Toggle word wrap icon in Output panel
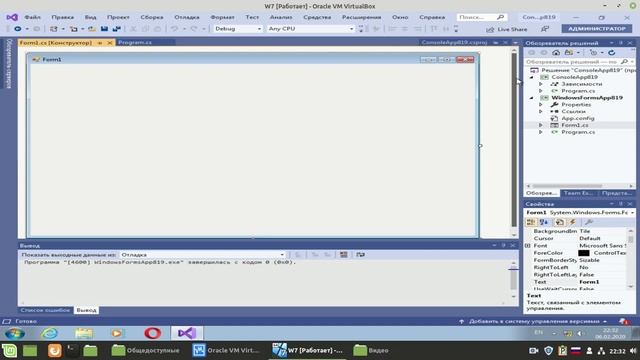640x360 pixels. (360, 254)
